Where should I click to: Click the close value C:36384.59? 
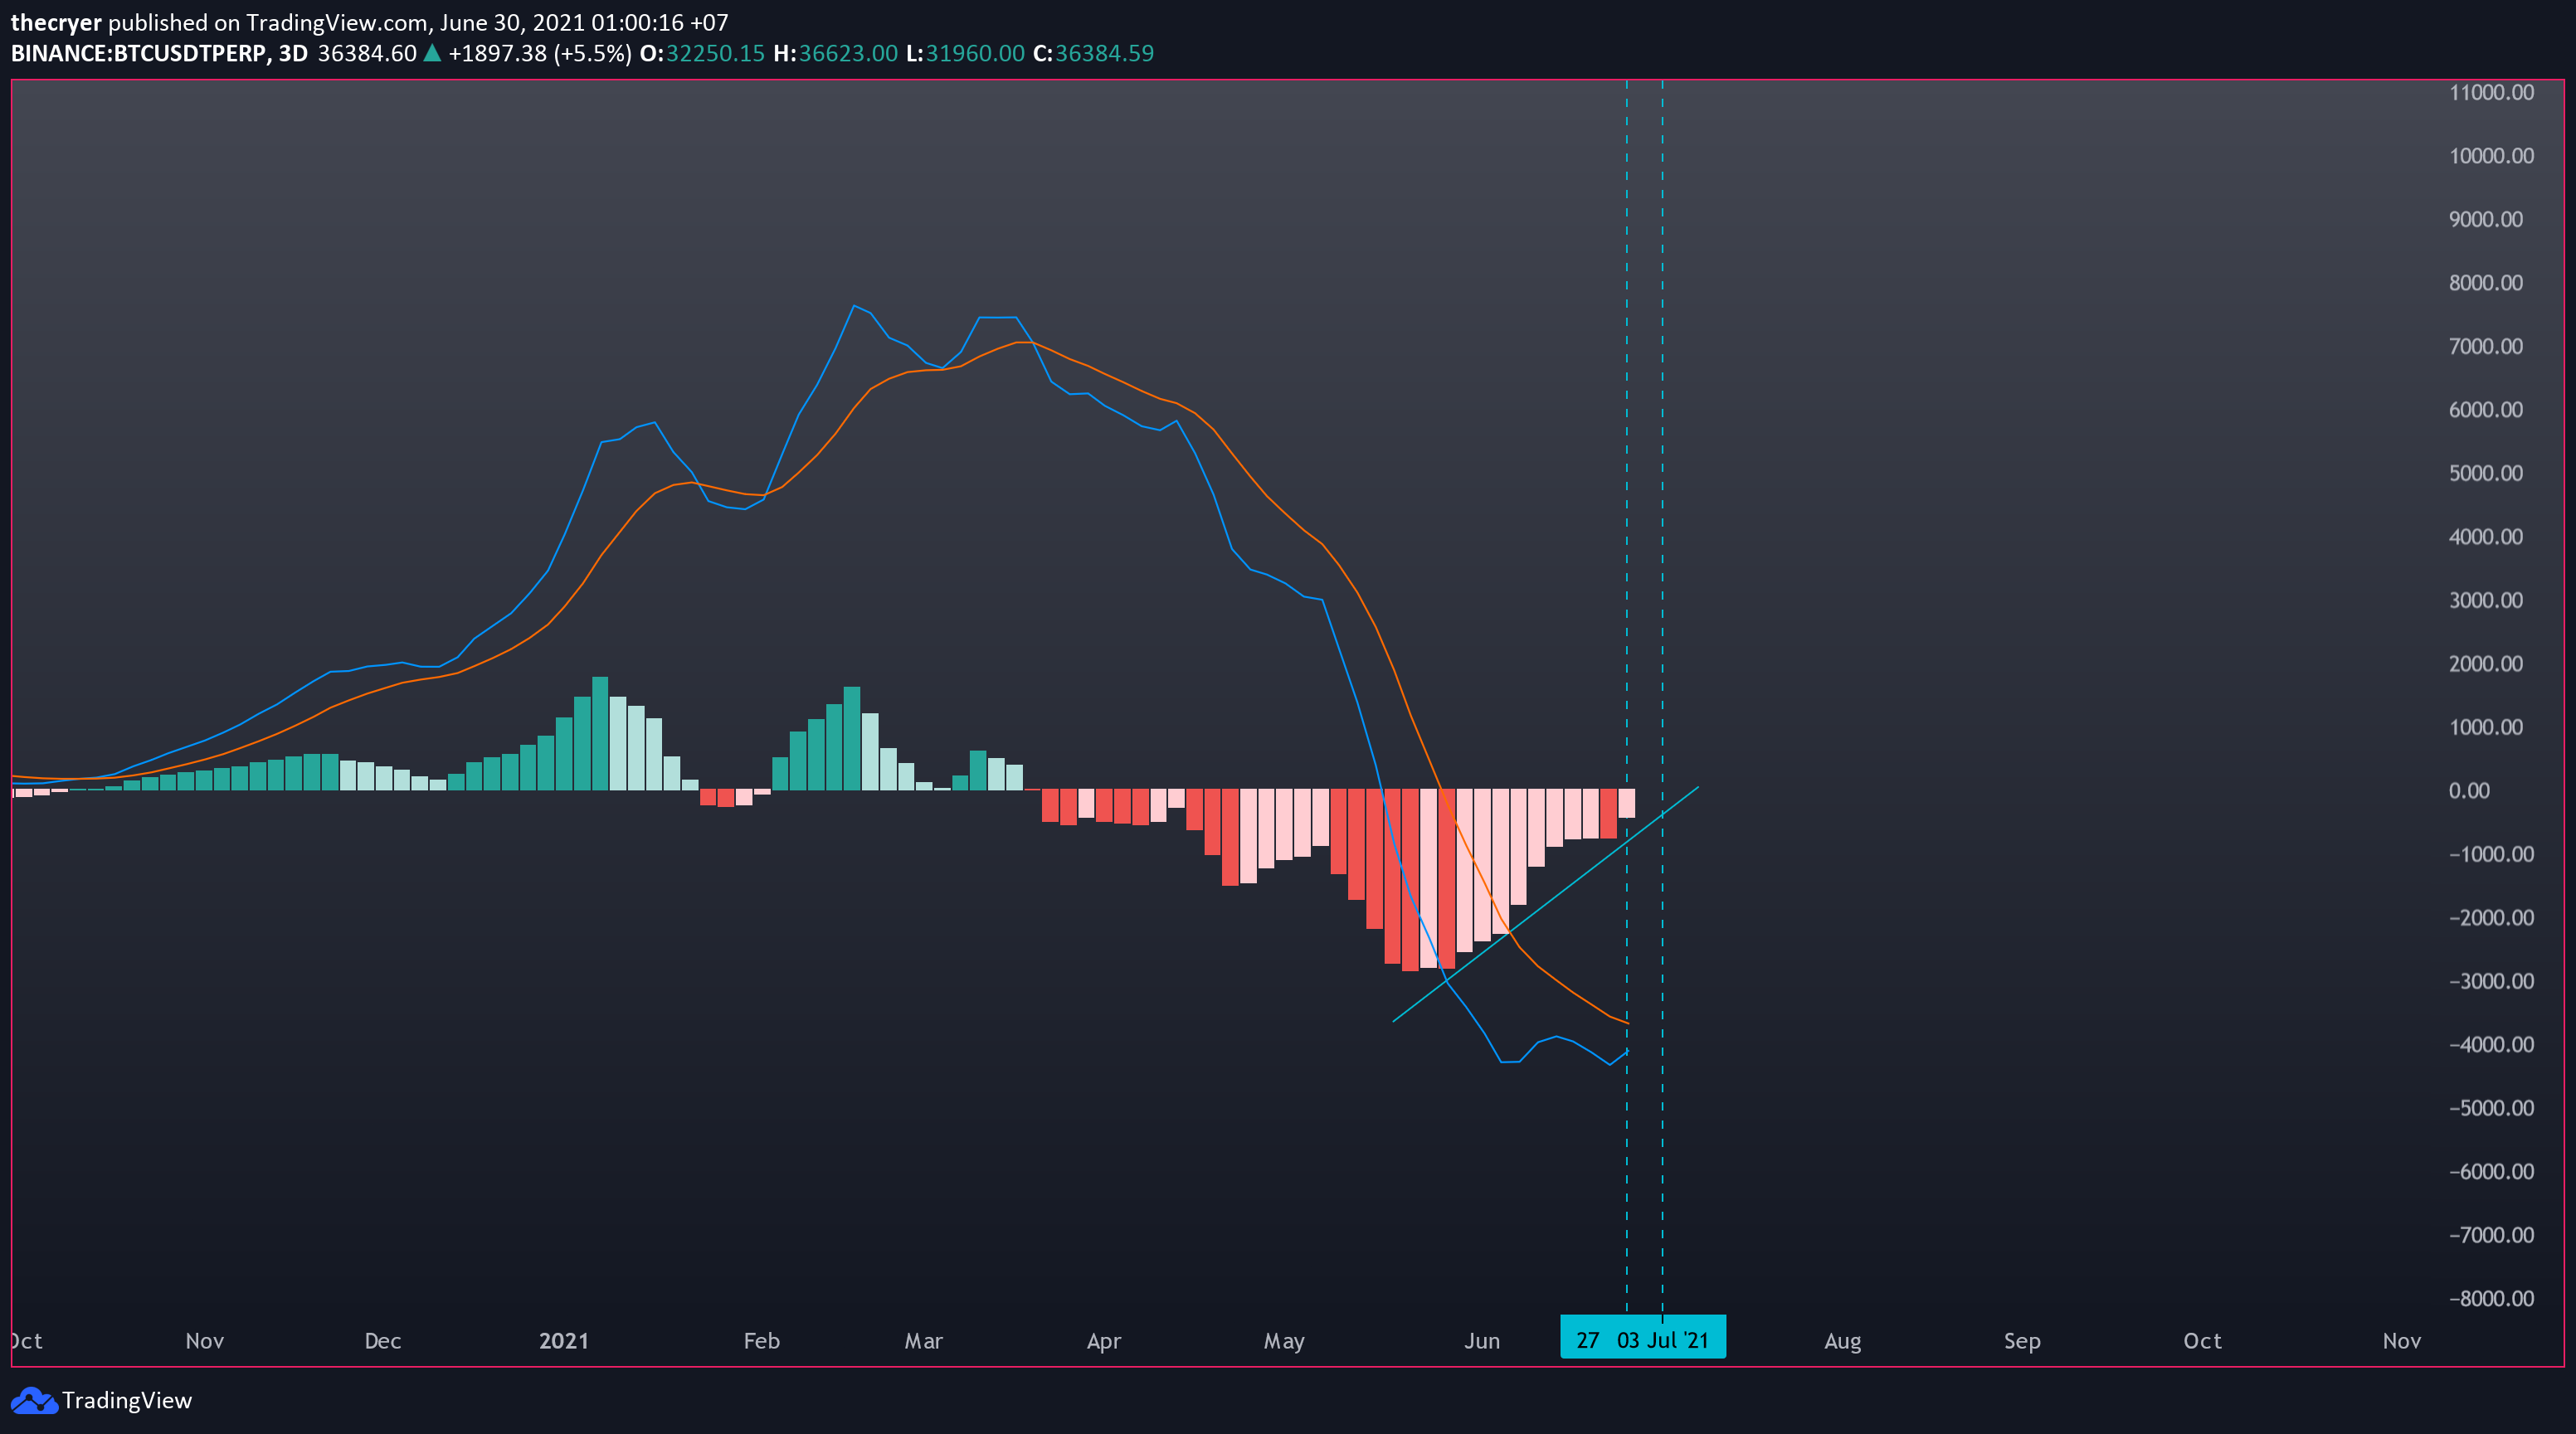[x=1093, y=54]
